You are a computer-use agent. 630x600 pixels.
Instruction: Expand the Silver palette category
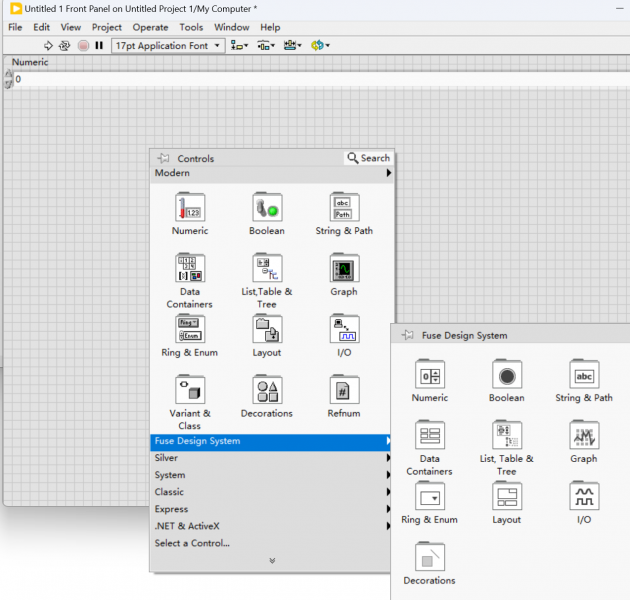coord(271,458)
